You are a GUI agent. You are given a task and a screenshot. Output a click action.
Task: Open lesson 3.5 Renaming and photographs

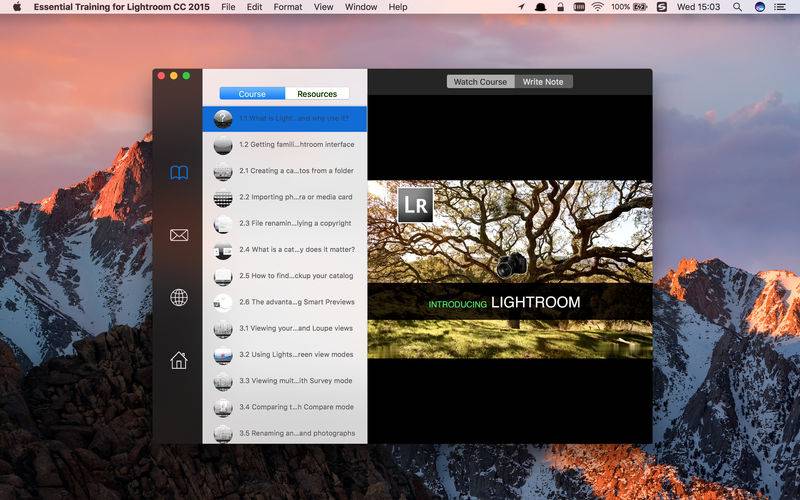click(x=285, y=433)
